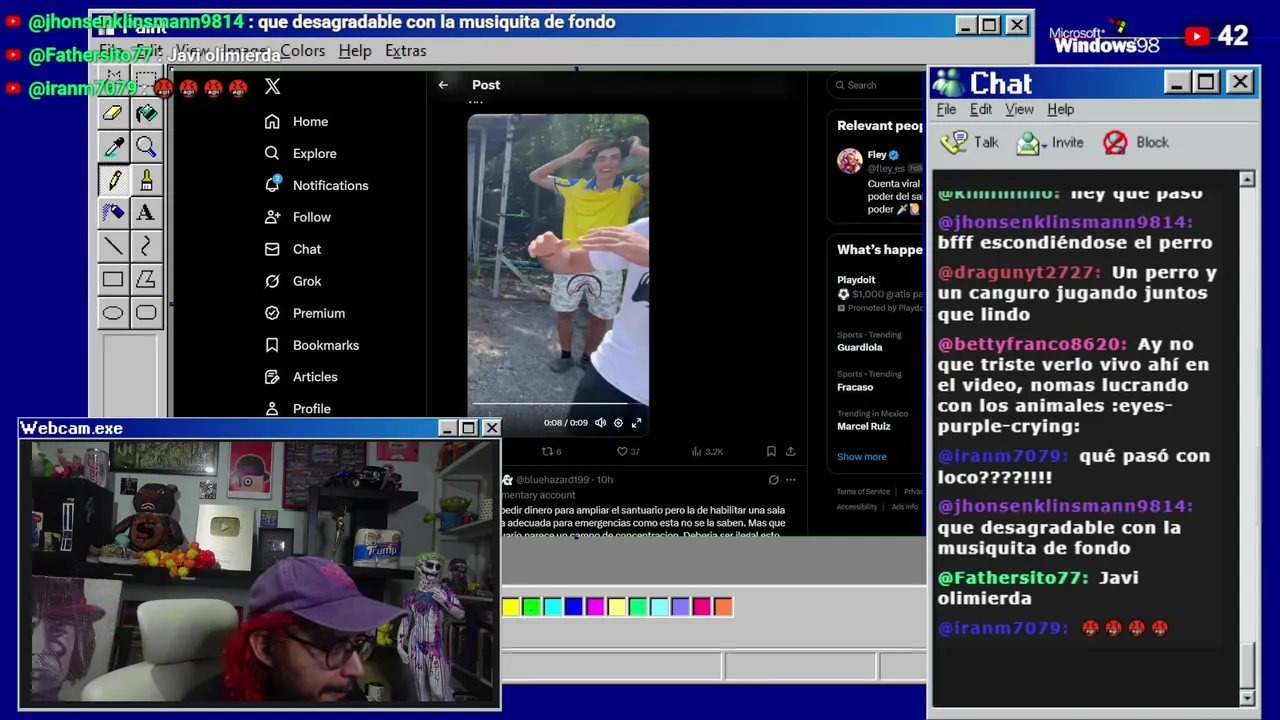The height and width of the screenshot is (720, 1280).
Task: Open Edit menu in Chat window
Action: 981,110
